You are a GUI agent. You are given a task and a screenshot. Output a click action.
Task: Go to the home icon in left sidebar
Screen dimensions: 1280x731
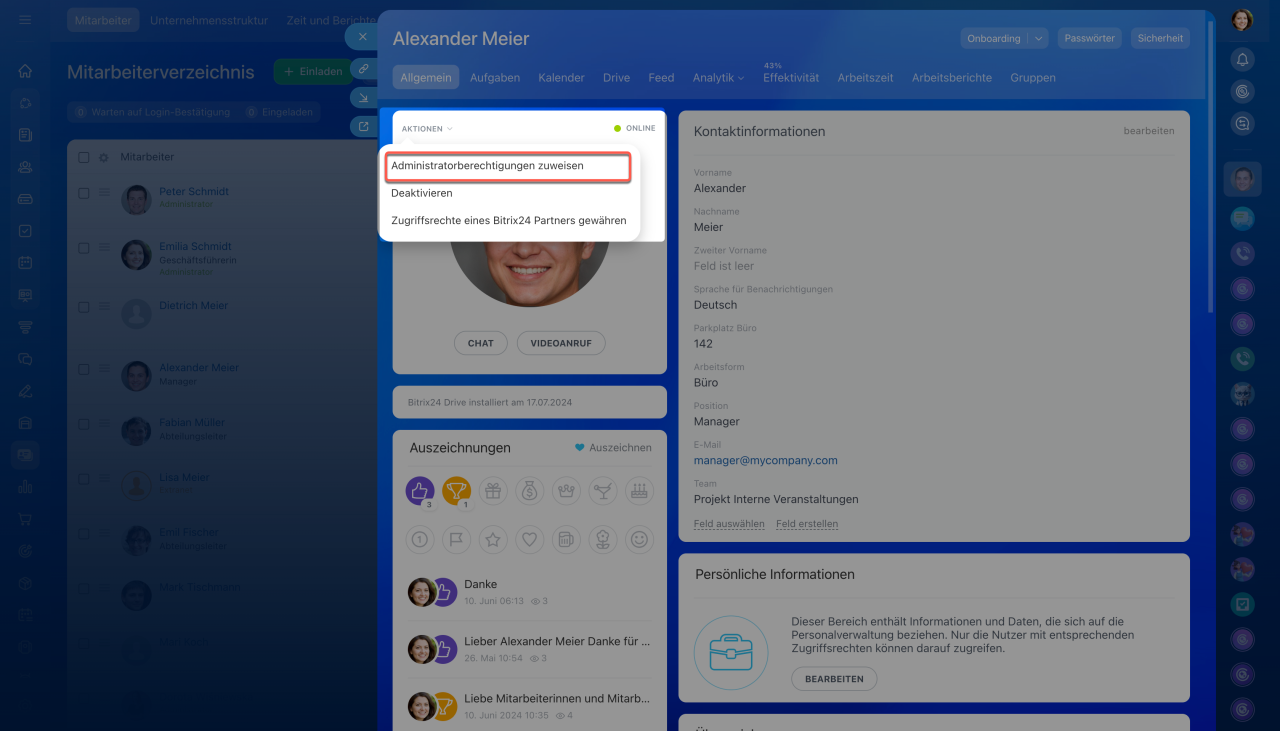click(x=25, y=71)
